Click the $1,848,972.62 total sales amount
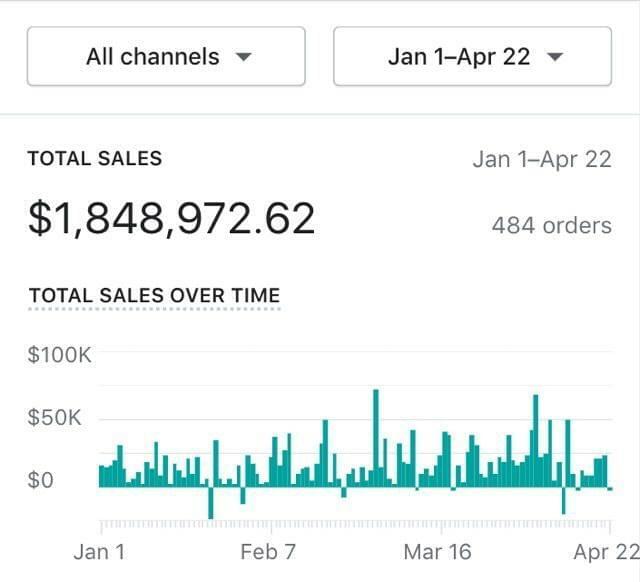Viewport: 640px width, 582px height. click(171, 218)
